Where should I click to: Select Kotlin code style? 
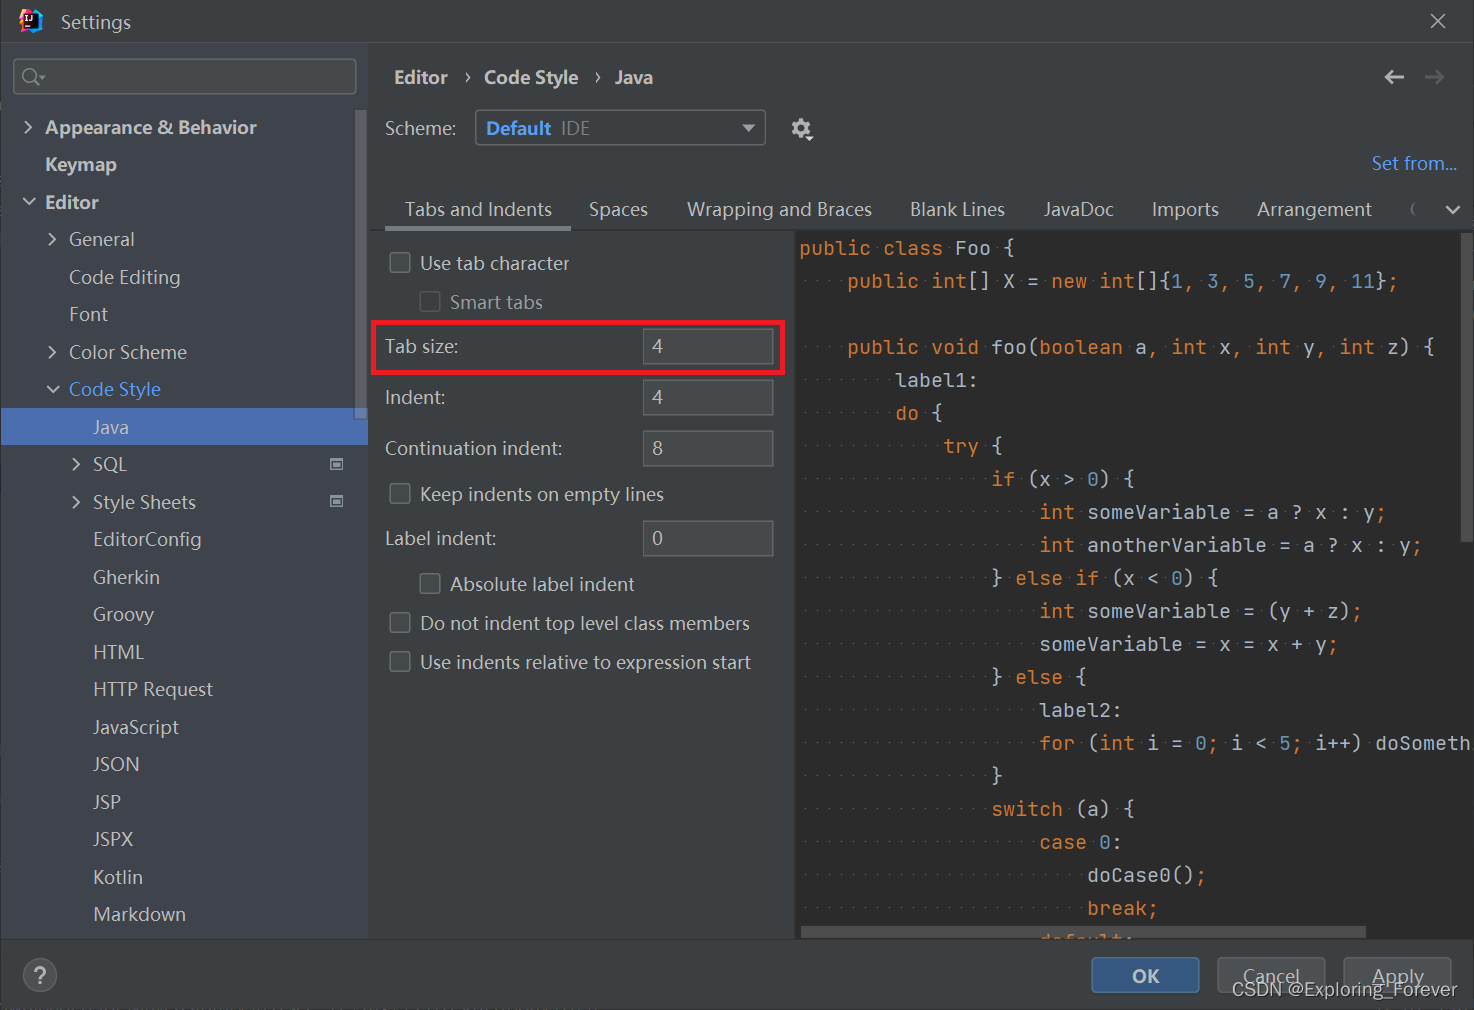pyautogui.click(x=118, y=877)
